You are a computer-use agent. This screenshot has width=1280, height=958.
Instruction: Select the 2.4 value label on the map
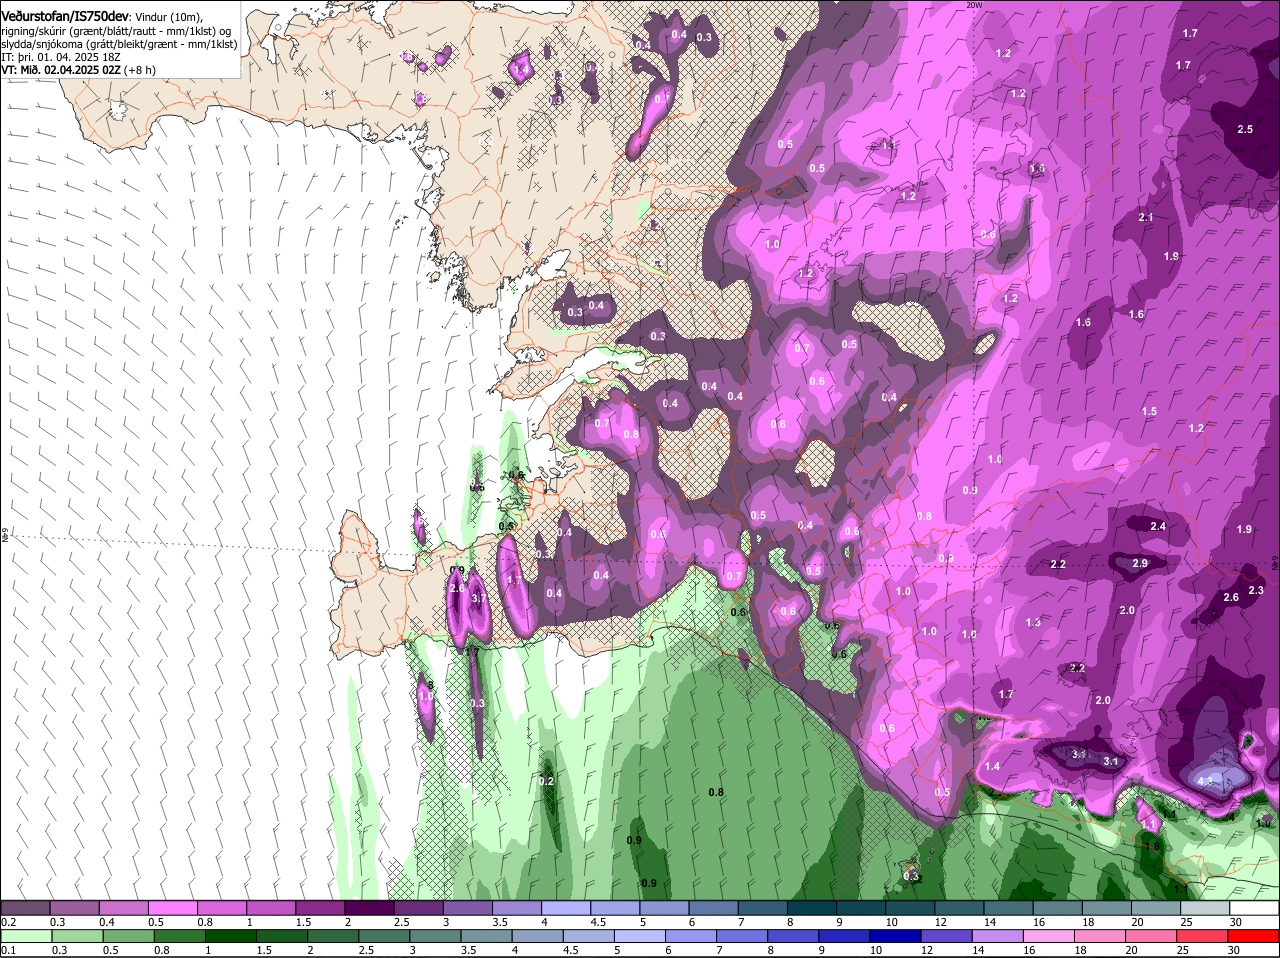point(1158,526)
